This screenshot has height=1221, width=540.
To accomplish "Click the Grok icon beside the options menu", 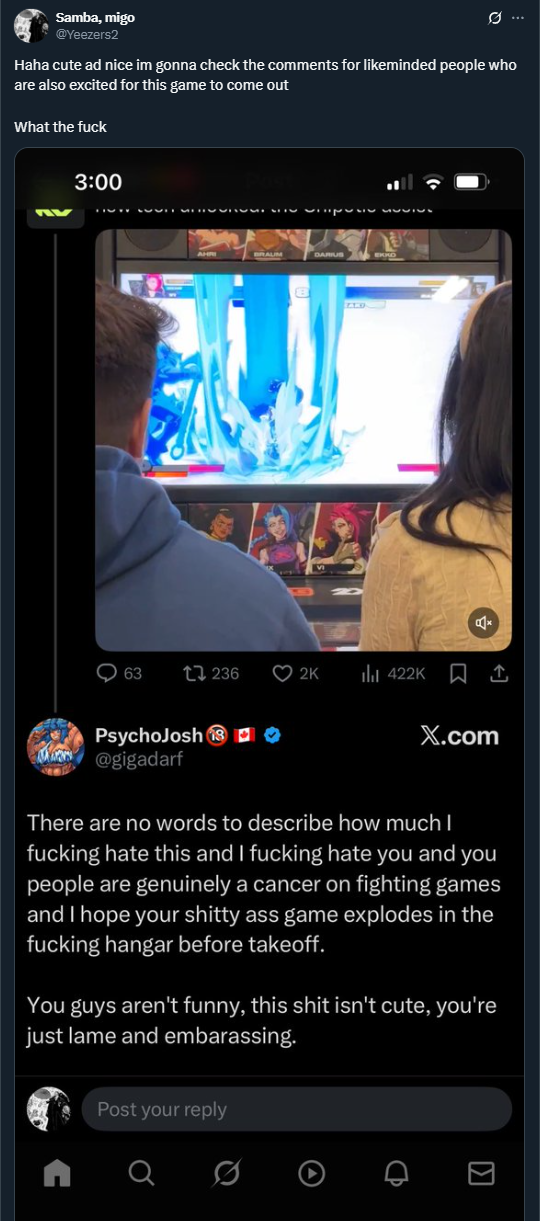I will point(493,18).
